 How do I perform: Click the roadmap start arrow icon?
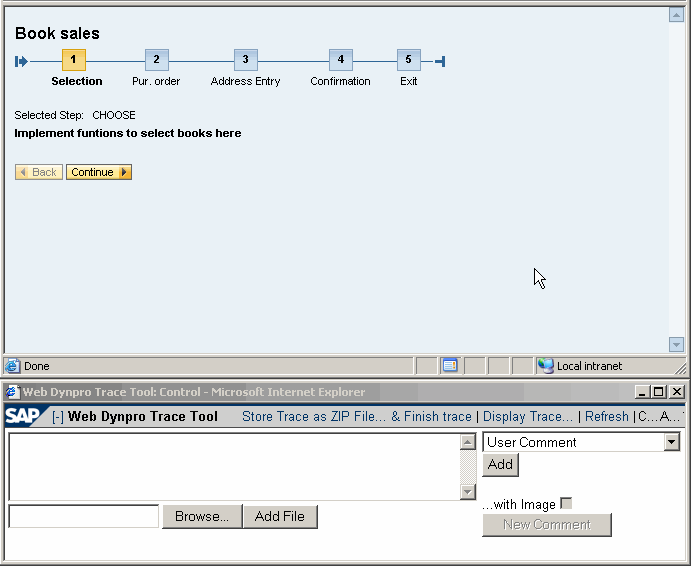point(21,61)
